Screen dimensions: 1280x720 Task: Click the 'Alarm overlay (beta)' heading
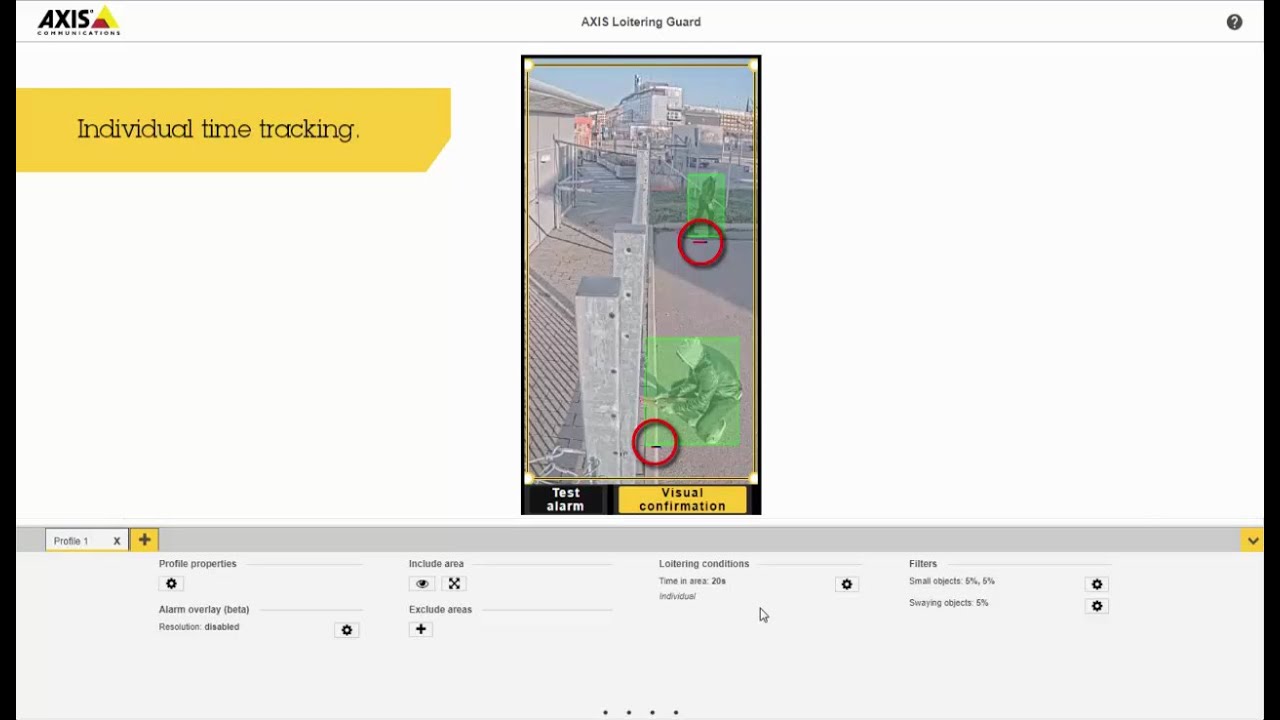coord(204,609)
